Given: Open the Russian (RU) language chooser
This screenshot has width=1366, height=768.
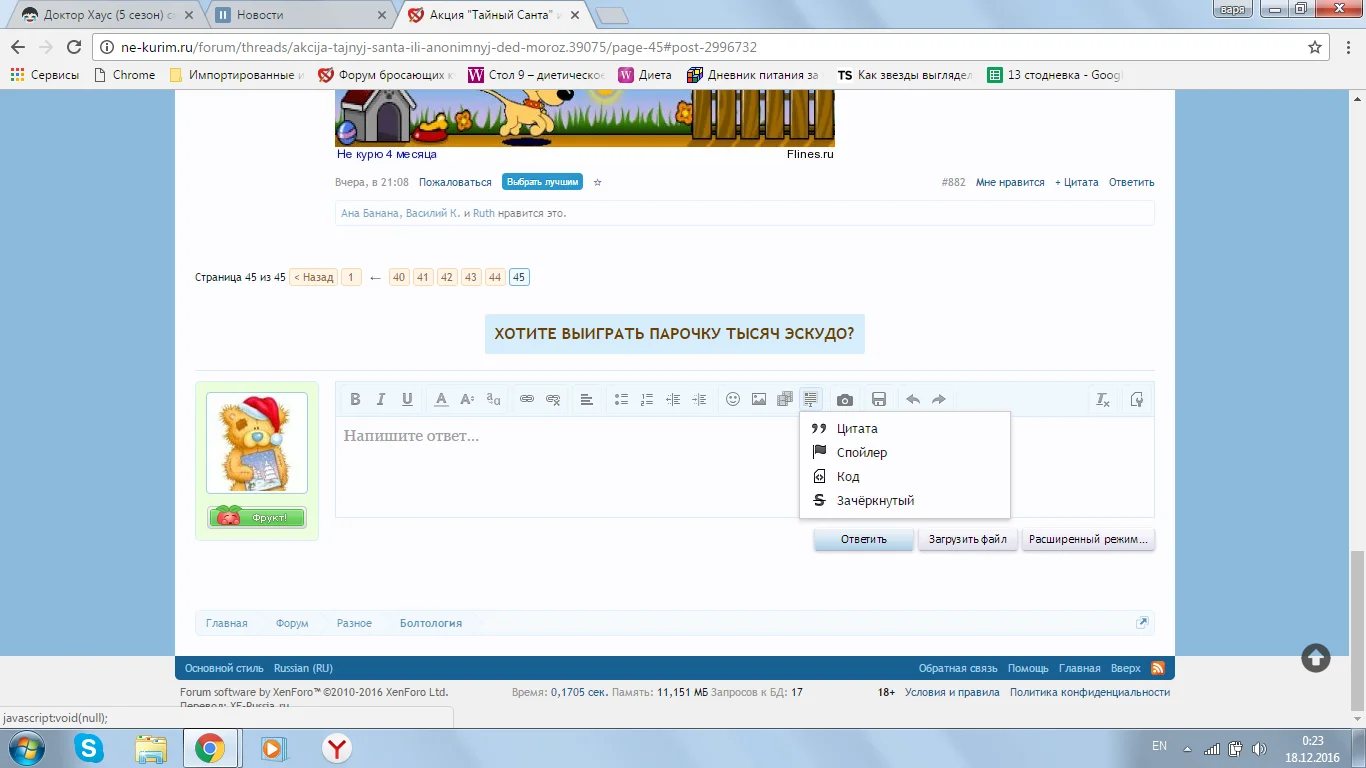Looking at the screenshot, I should 303,668.
